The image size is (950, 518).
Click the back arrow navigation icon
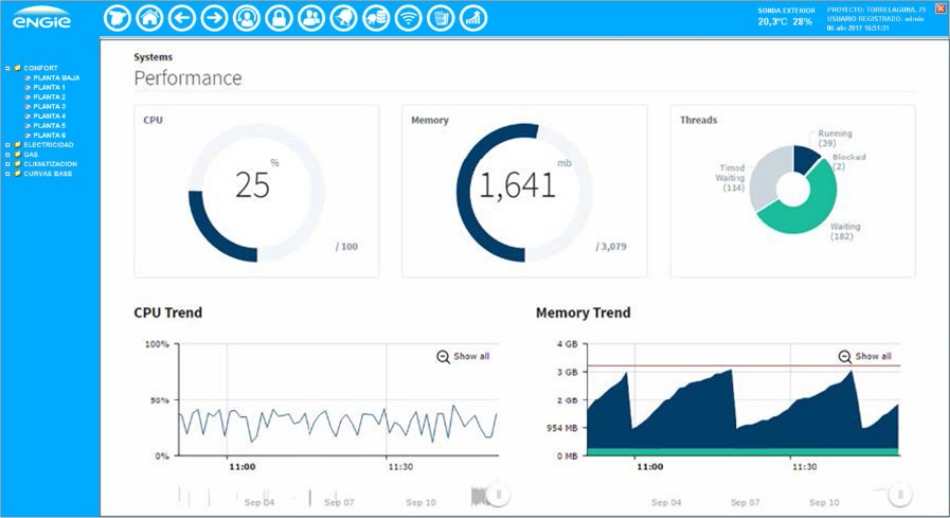(181, 17)
